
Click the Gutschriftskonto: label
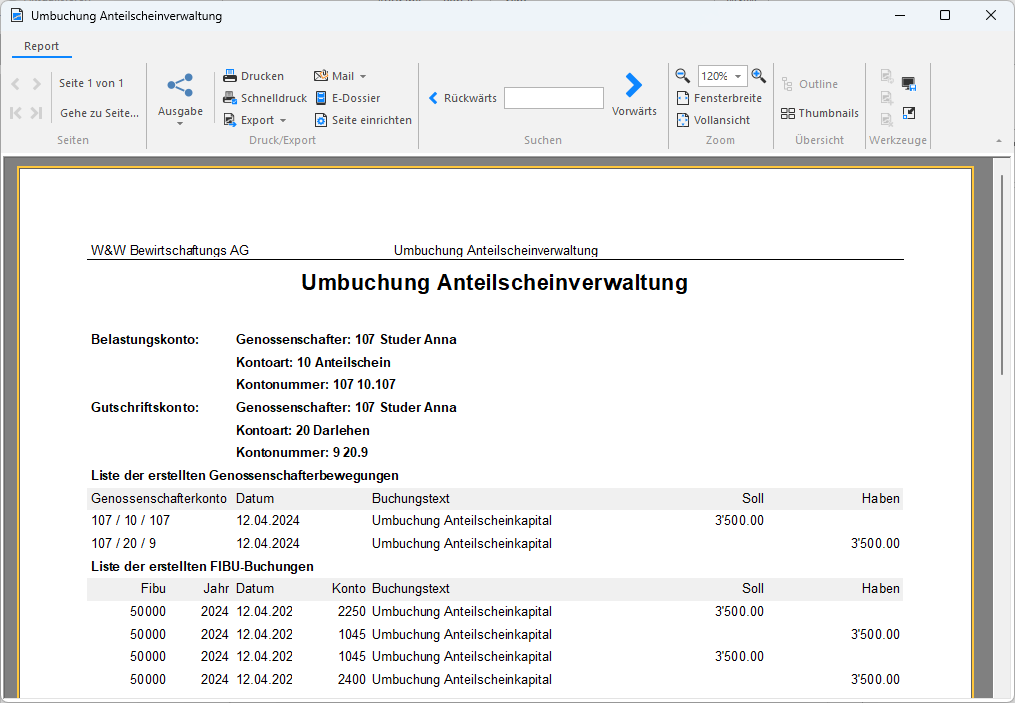[145, 407]
